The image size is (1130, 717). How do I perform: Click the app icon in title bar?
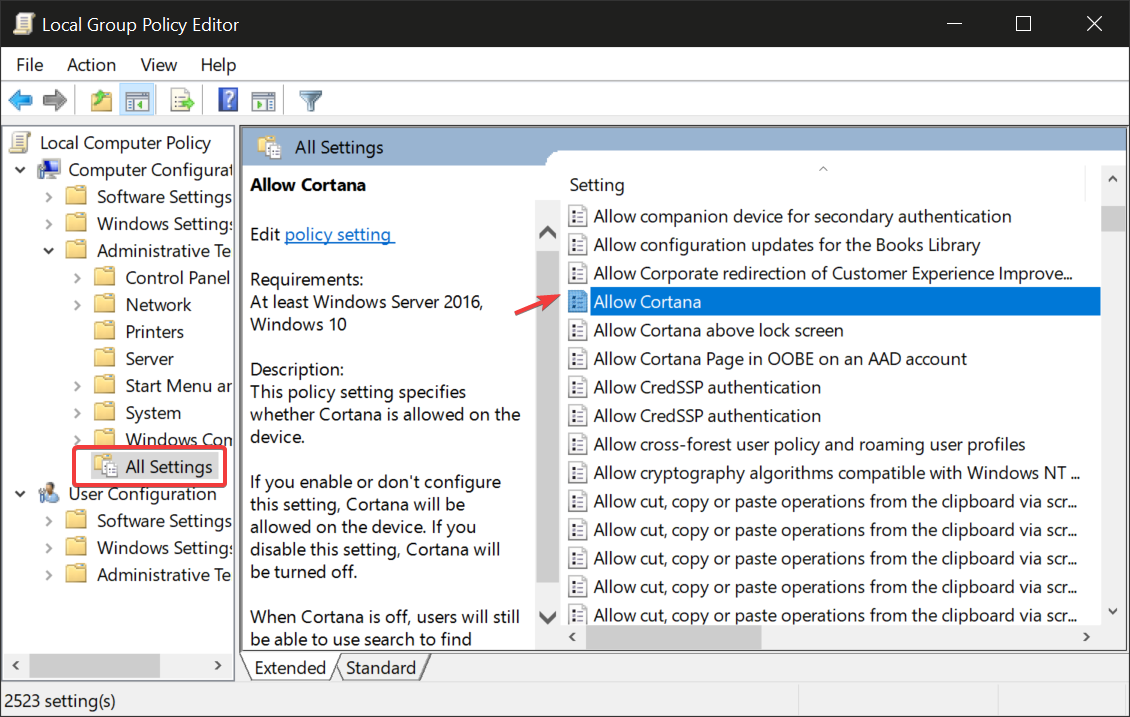tap(25, 24)
